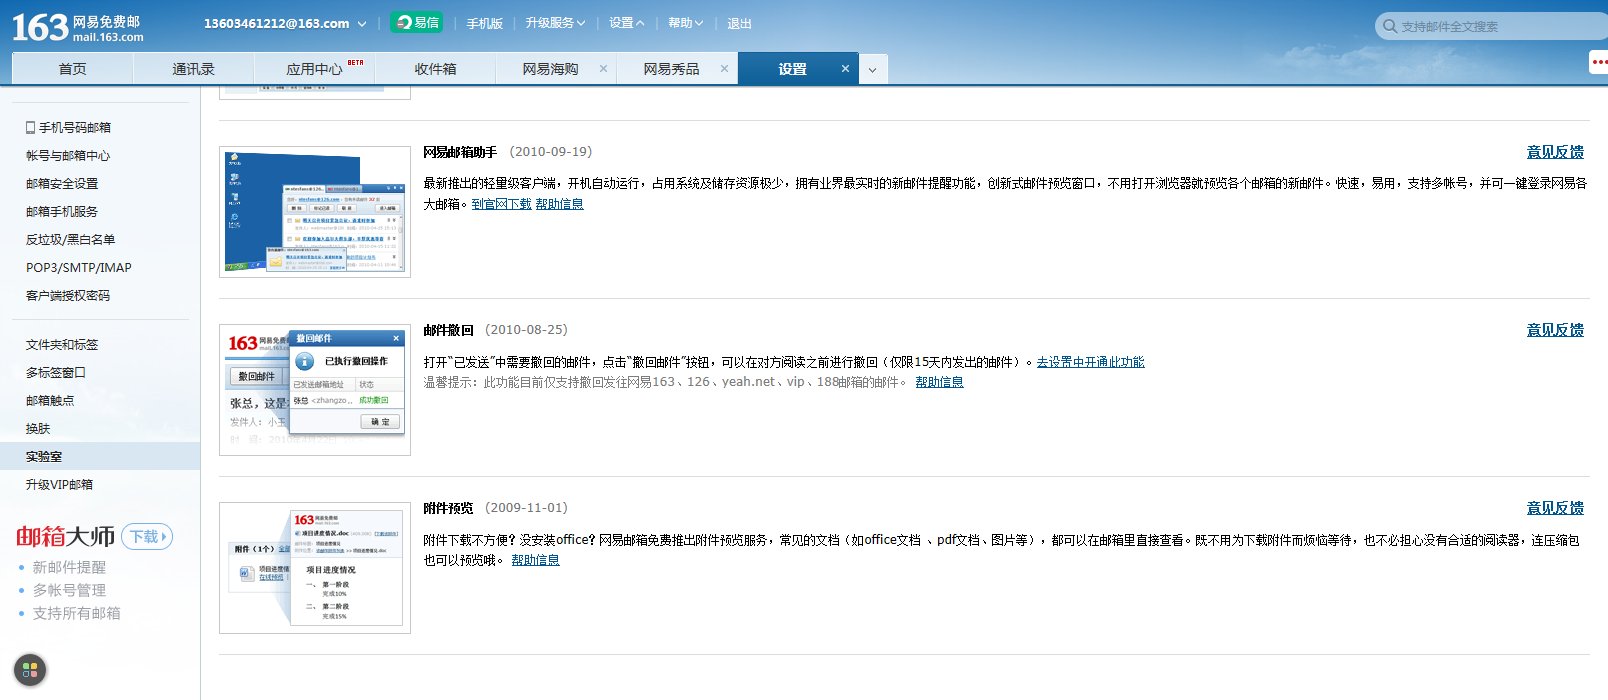This screenshot has height=700, width=1608.
Task: Open 换肤 settings
Action: coord(38,428)
